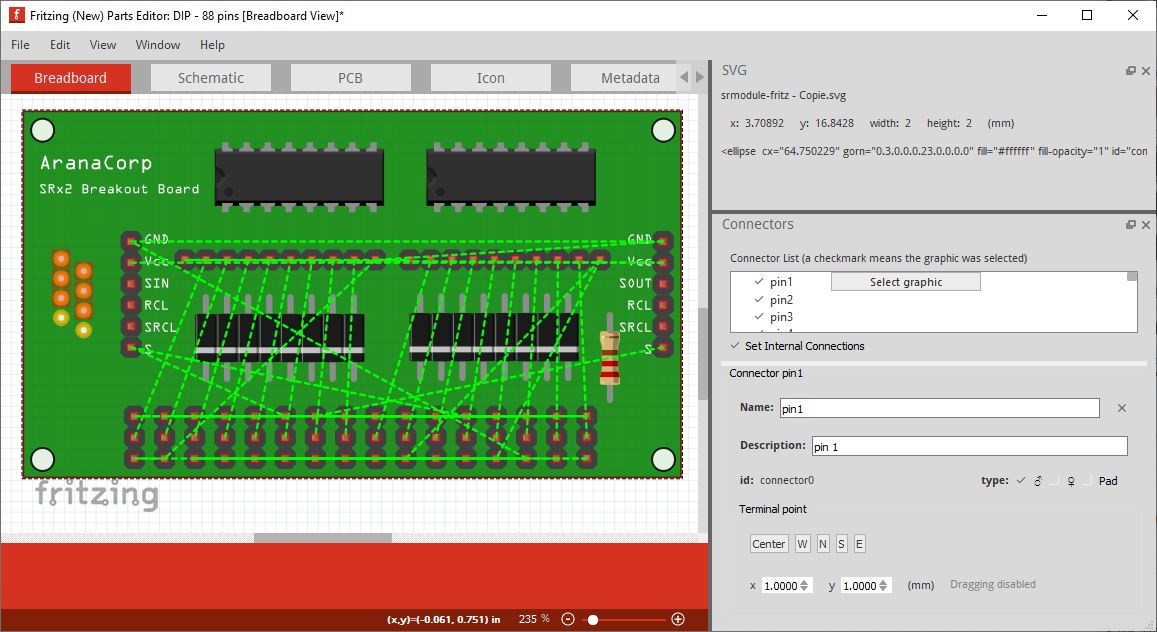1157x632 pixels.
Task: Remove connector pin1 with the X icon
Action: click(x=1122, y=408)
